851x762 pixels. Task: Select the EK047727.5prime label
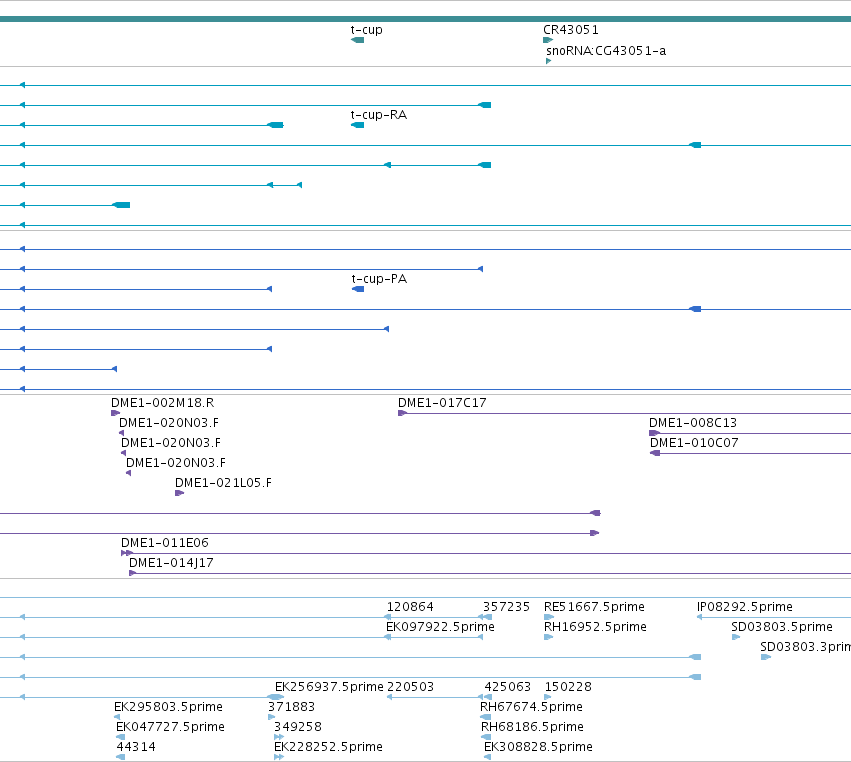170,727
